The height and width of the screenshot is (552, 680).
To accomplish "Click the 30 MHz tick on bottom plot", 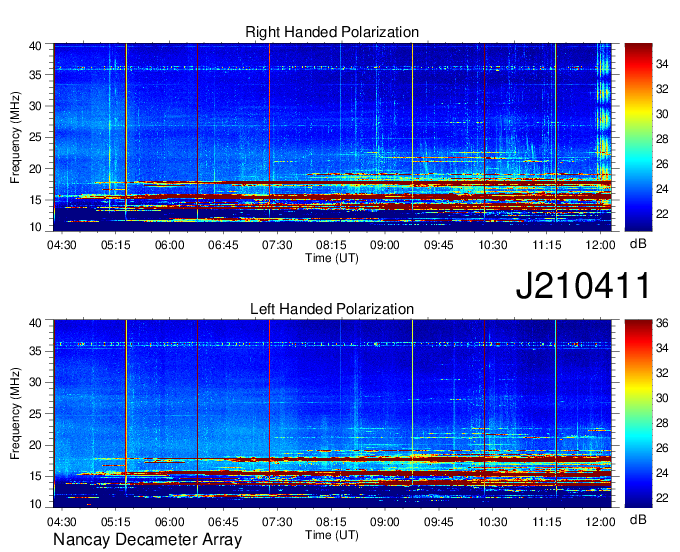I will point(36,382).
